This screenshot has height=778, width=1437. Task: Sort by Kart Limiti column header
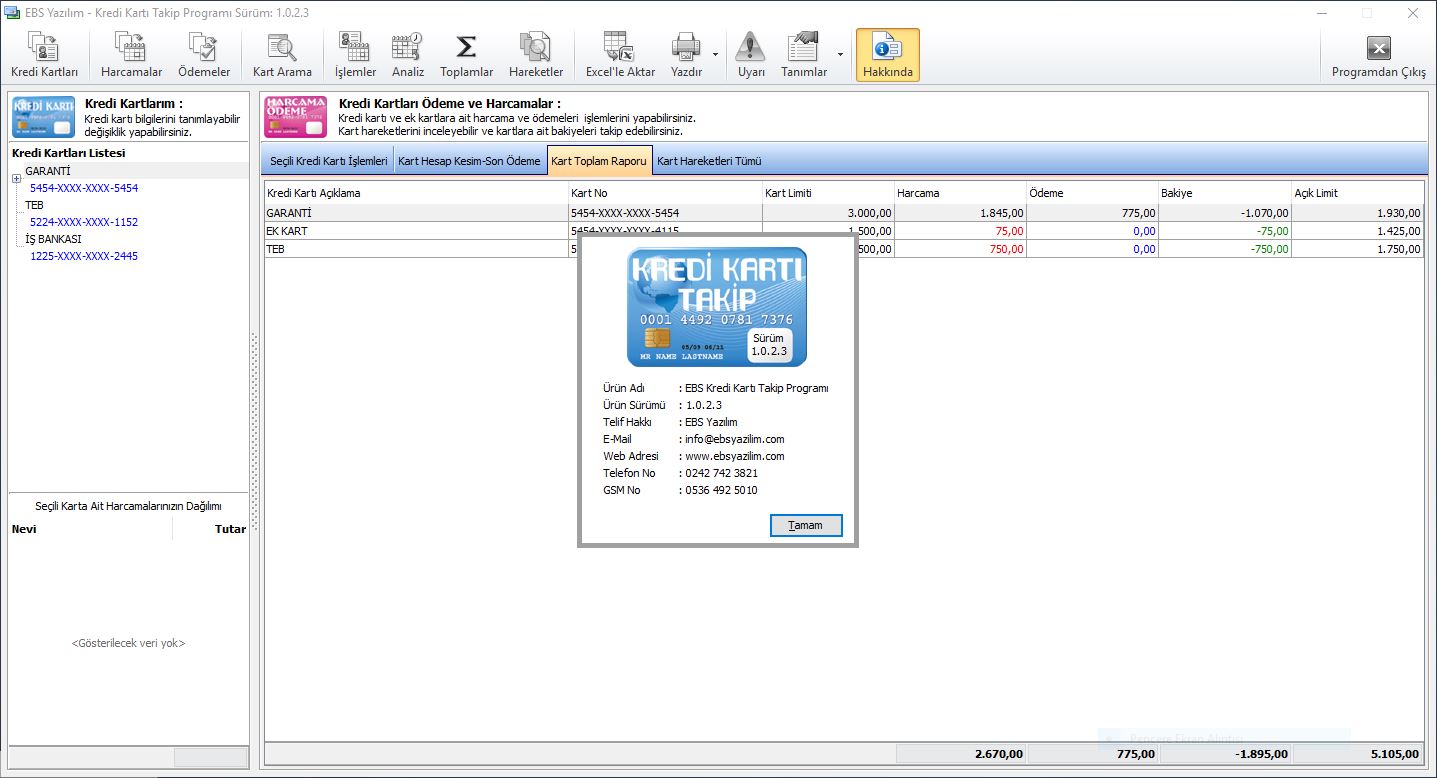tap(828, 193)
